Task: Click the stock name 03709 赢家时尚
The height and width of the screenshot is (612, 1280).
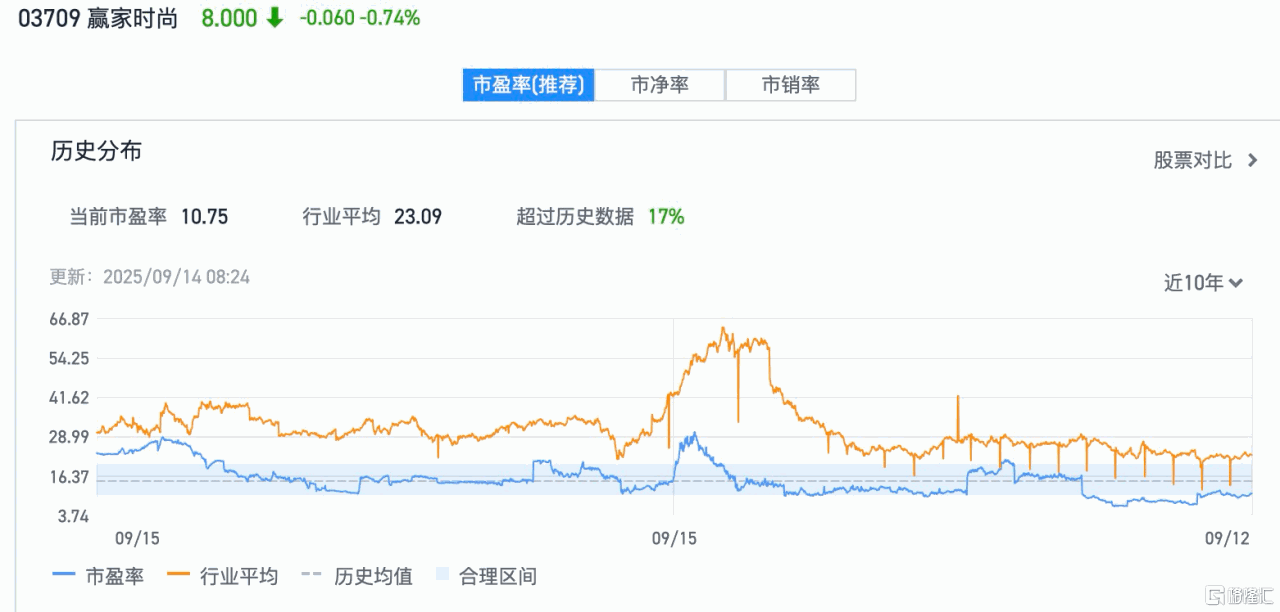Action: (x=98, y=18)
